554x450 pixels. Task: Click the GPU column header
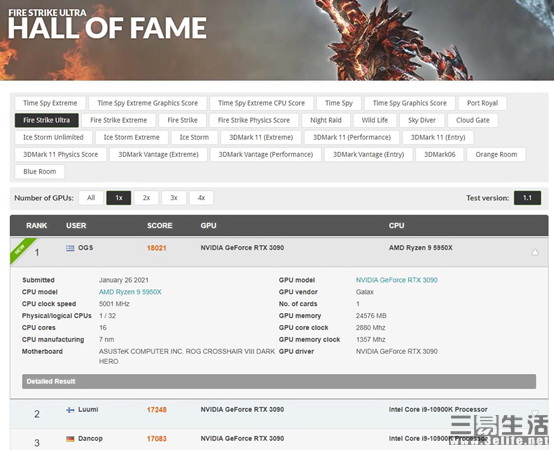[208, 225]
